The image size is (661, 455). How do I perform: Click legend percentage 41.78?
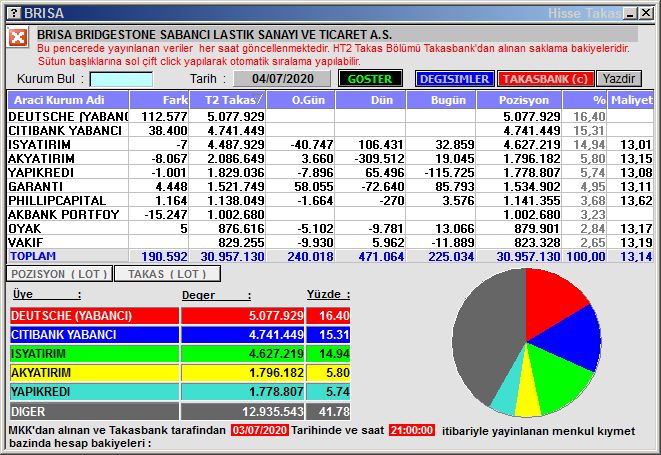pyautogui.click(x=328, y=411)
